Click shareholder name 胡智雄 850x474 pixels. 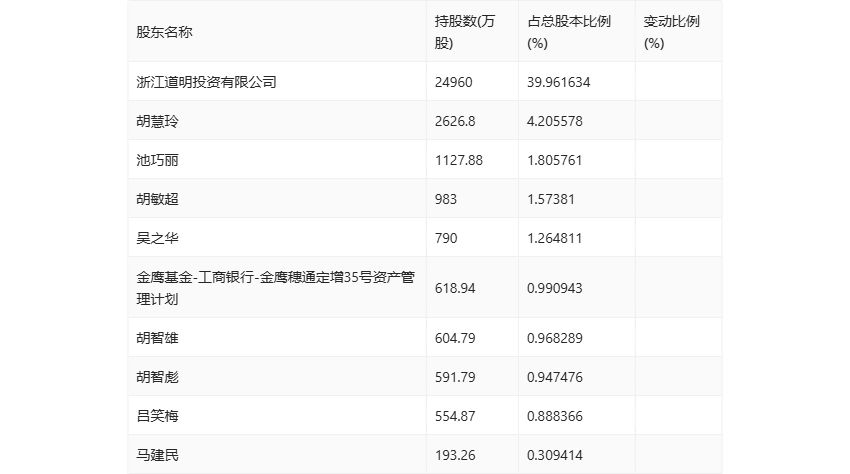point(157,338)
